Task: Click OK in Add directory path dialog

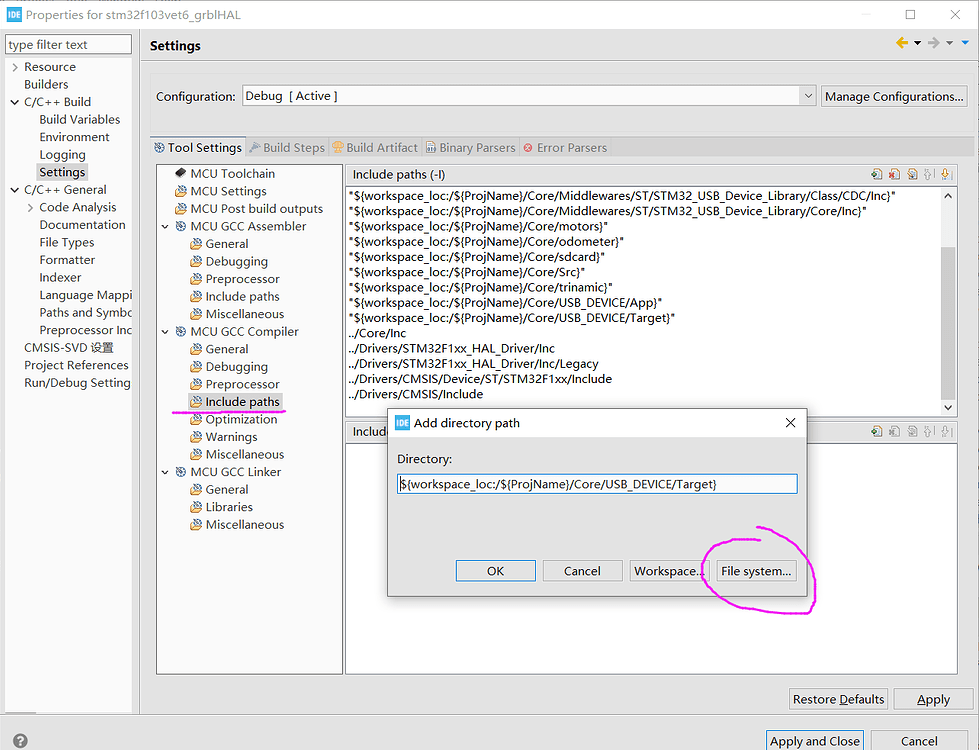Action: (x=495, y=571)
